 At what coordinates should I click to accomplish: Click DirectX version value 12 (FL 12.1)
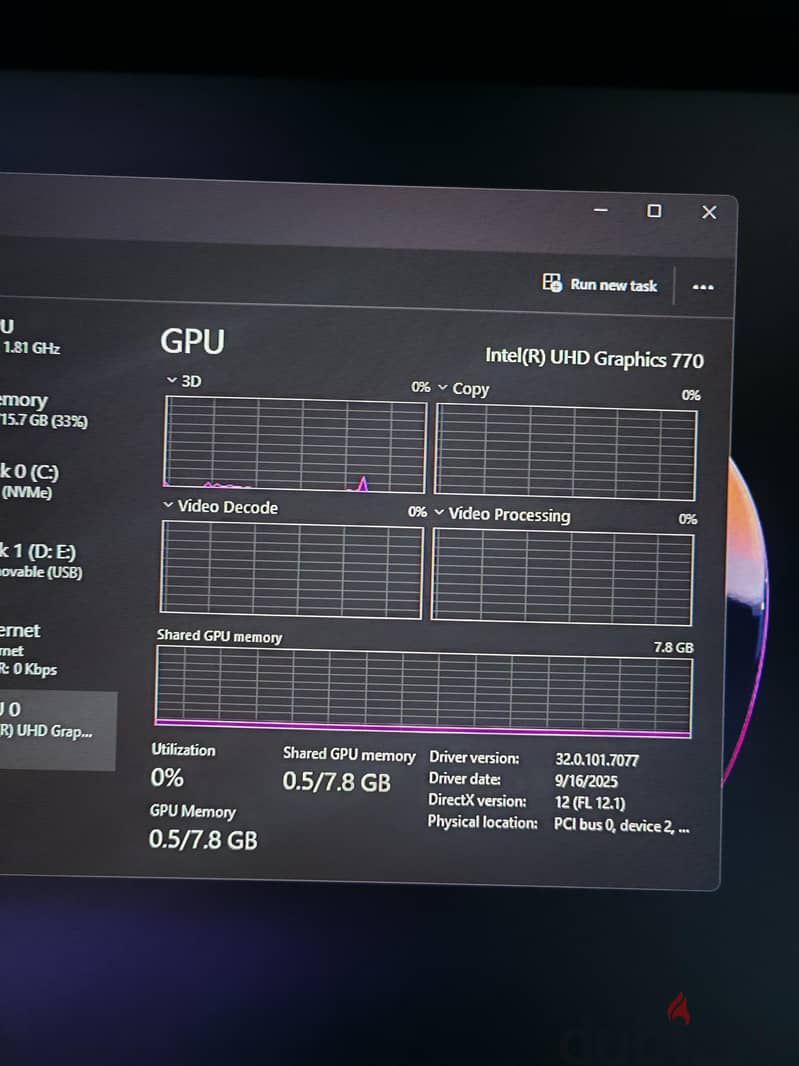[589, 803]
